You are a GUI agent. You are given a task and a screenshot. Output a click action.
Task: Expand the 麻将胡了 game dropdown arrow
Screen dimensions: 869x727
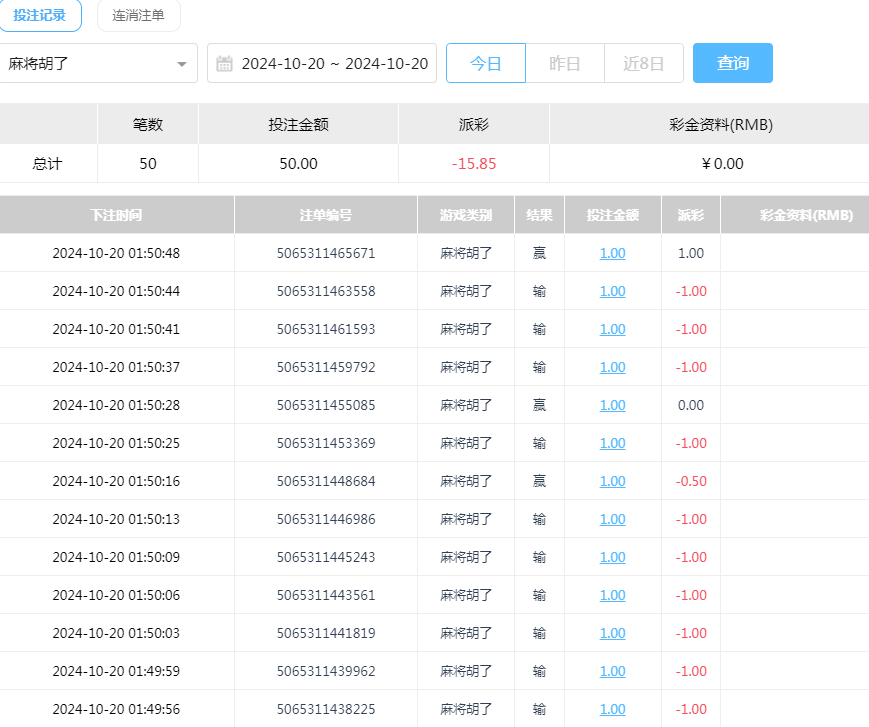(x=181, y=64)
